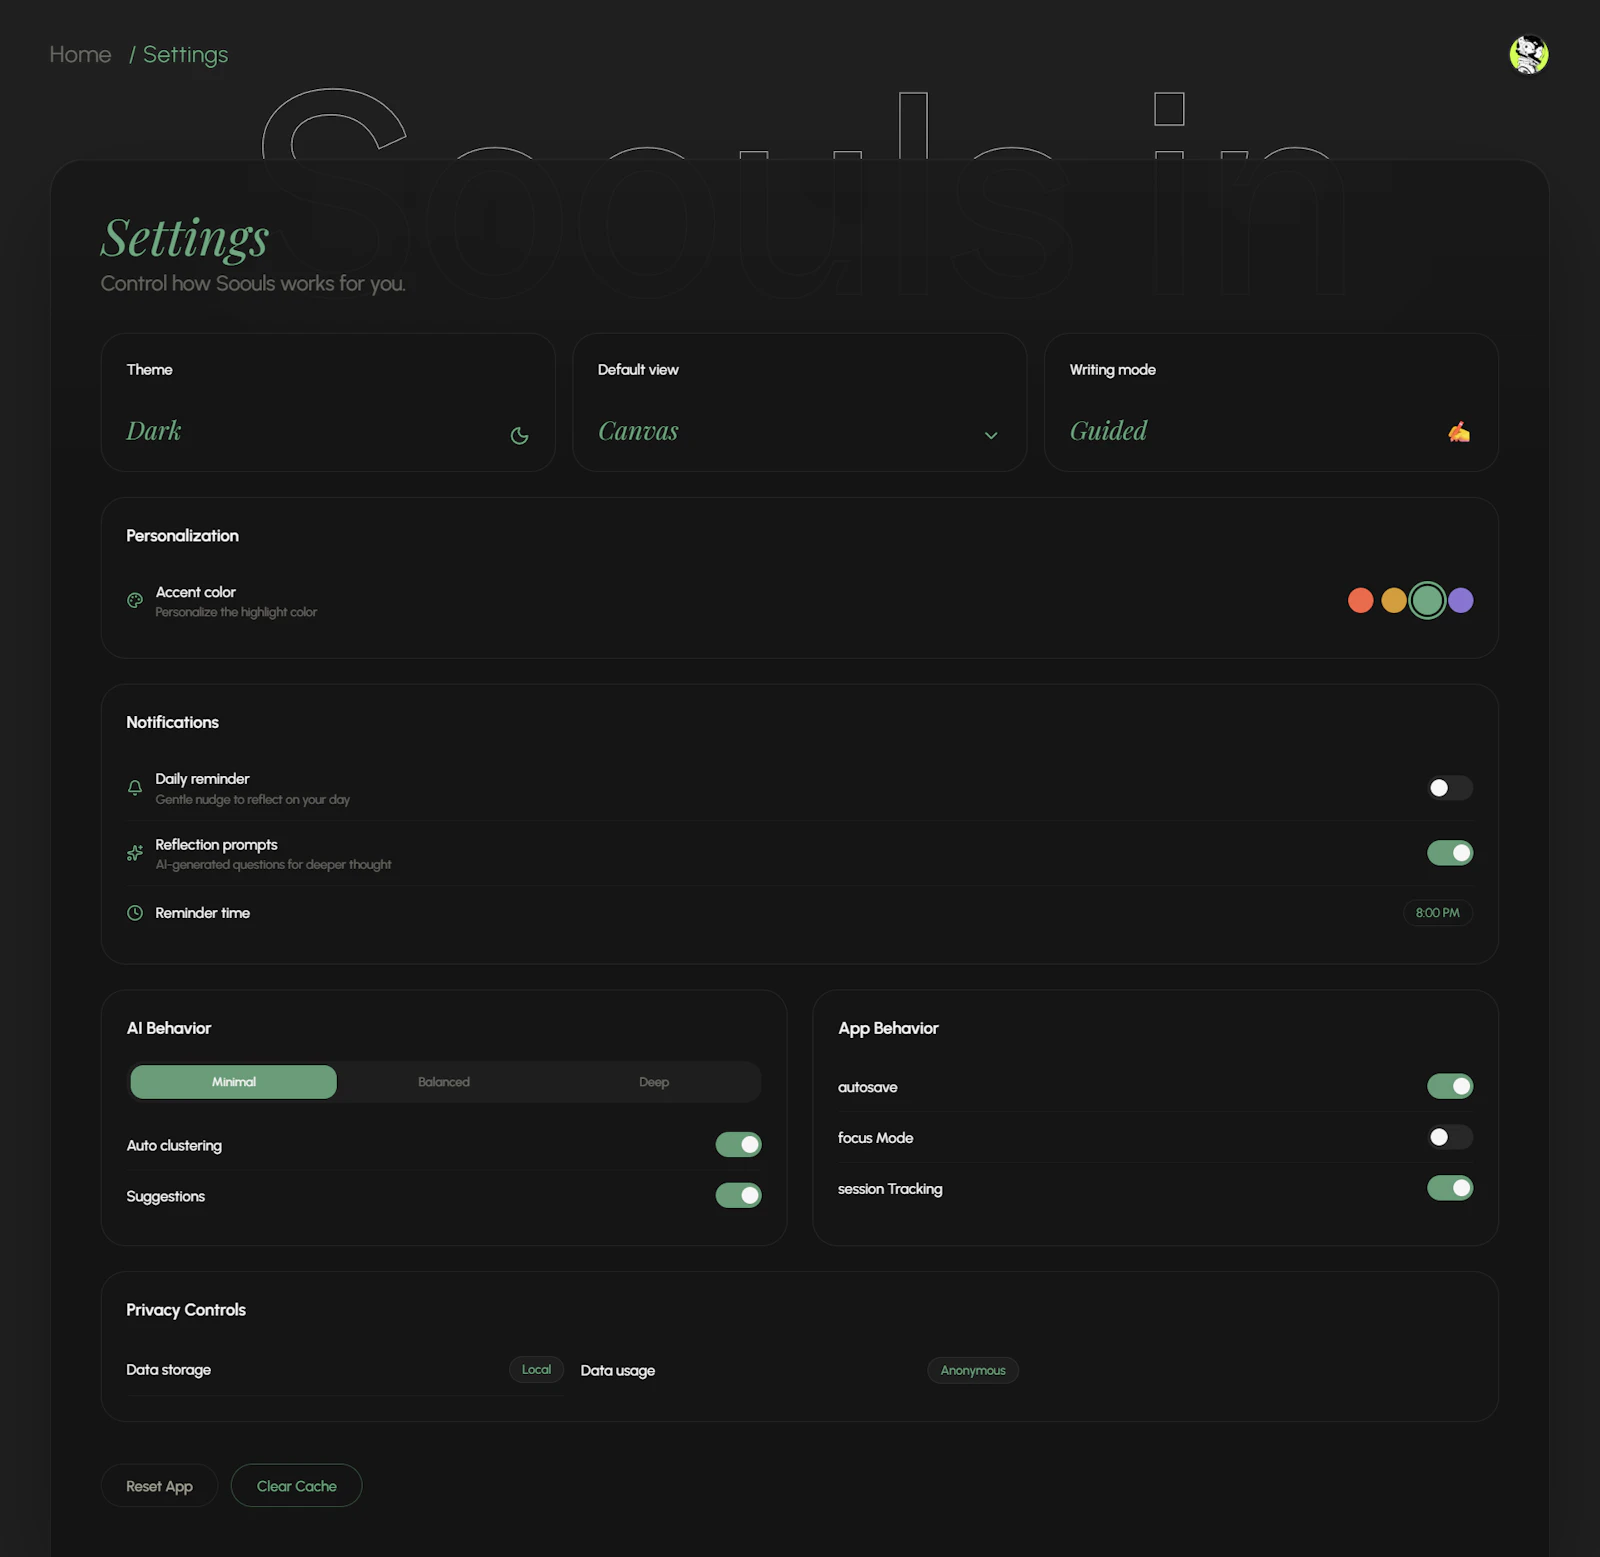The width and height of the screenshot is (1600, 1557).
Task: Pick the green accent color
Action: coord(1427,600)
